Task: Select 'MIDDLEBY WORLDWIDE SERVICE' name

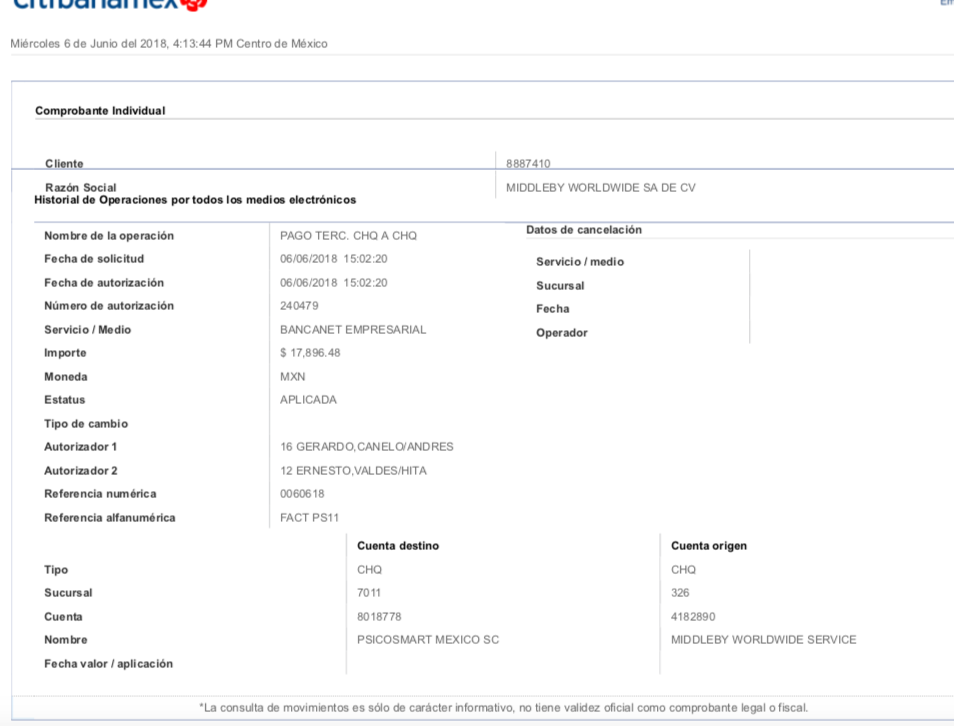Action: (764, 640)
